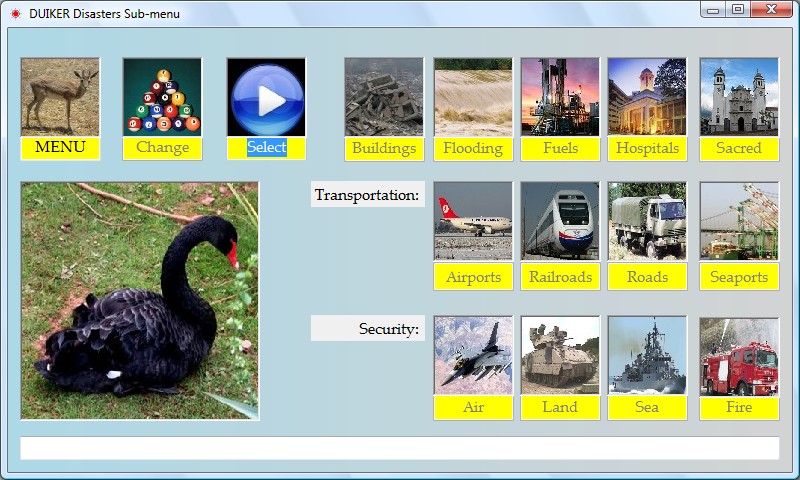Screen dimensions: 800x480
Task: Select the Fuels oil rig image
Action: 560,97
